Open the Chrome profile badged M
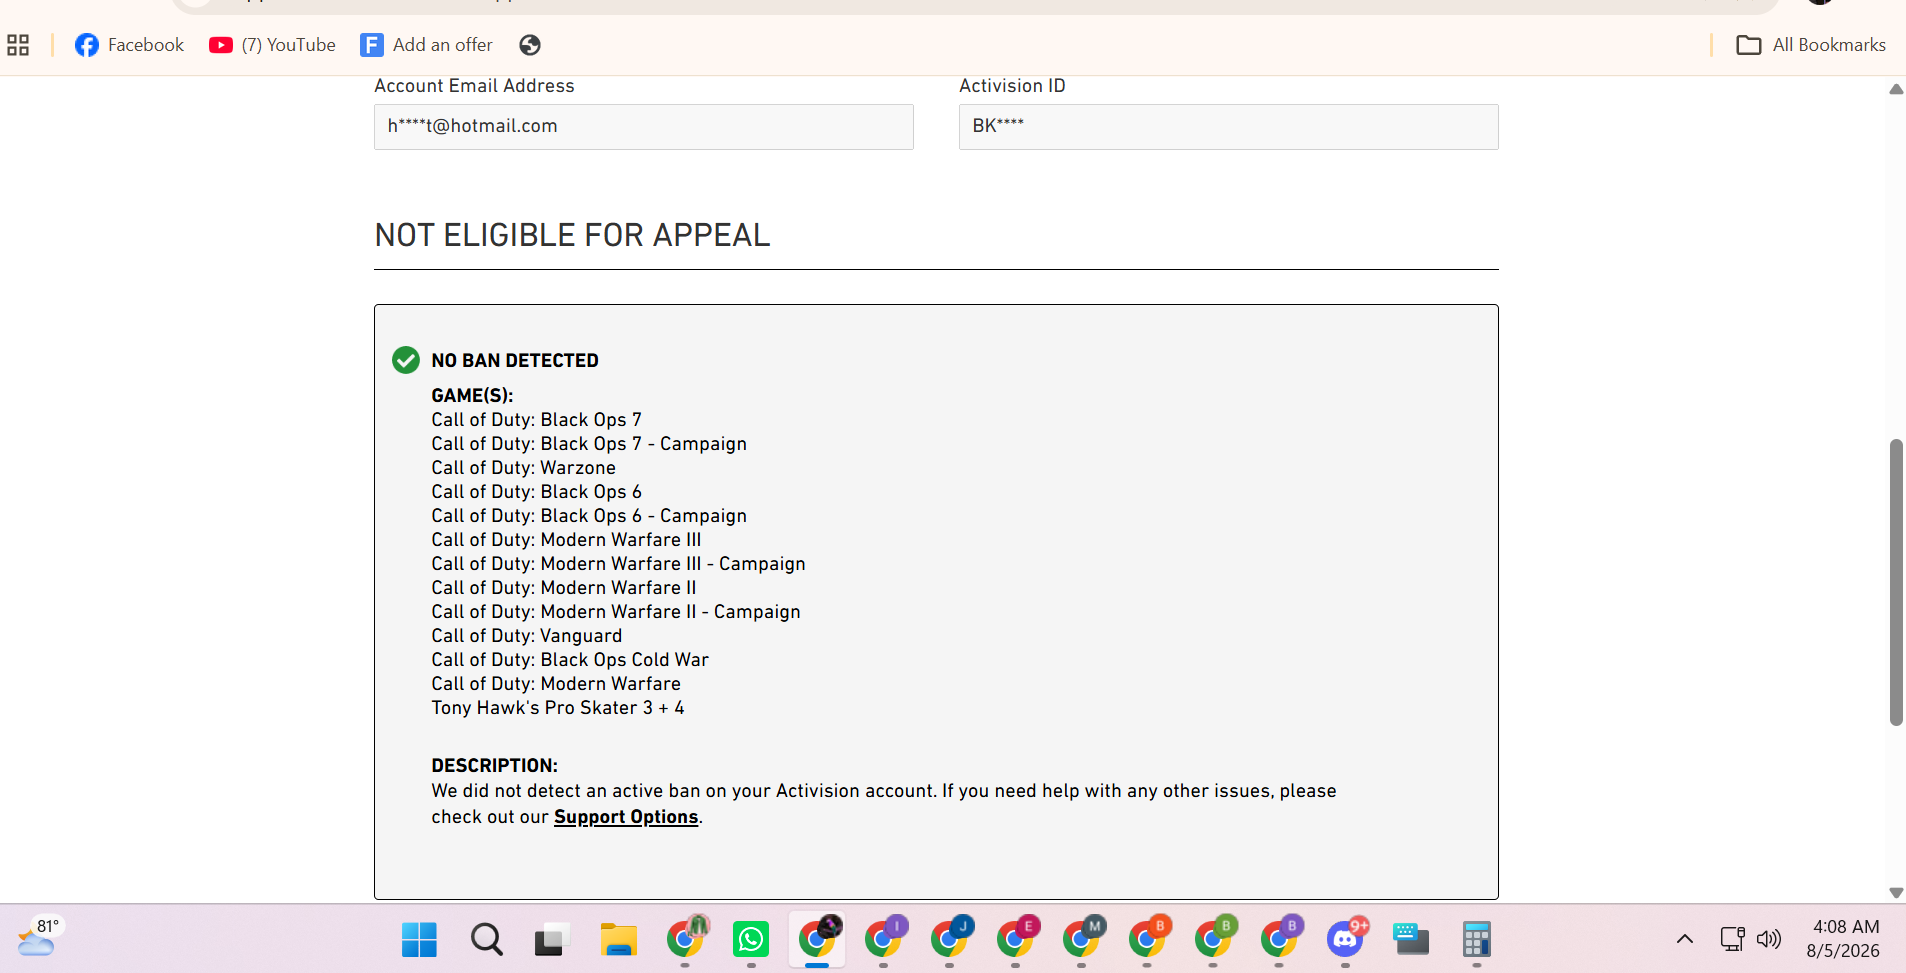The height and width of the screenshot is (973, 1906). 1082,938
